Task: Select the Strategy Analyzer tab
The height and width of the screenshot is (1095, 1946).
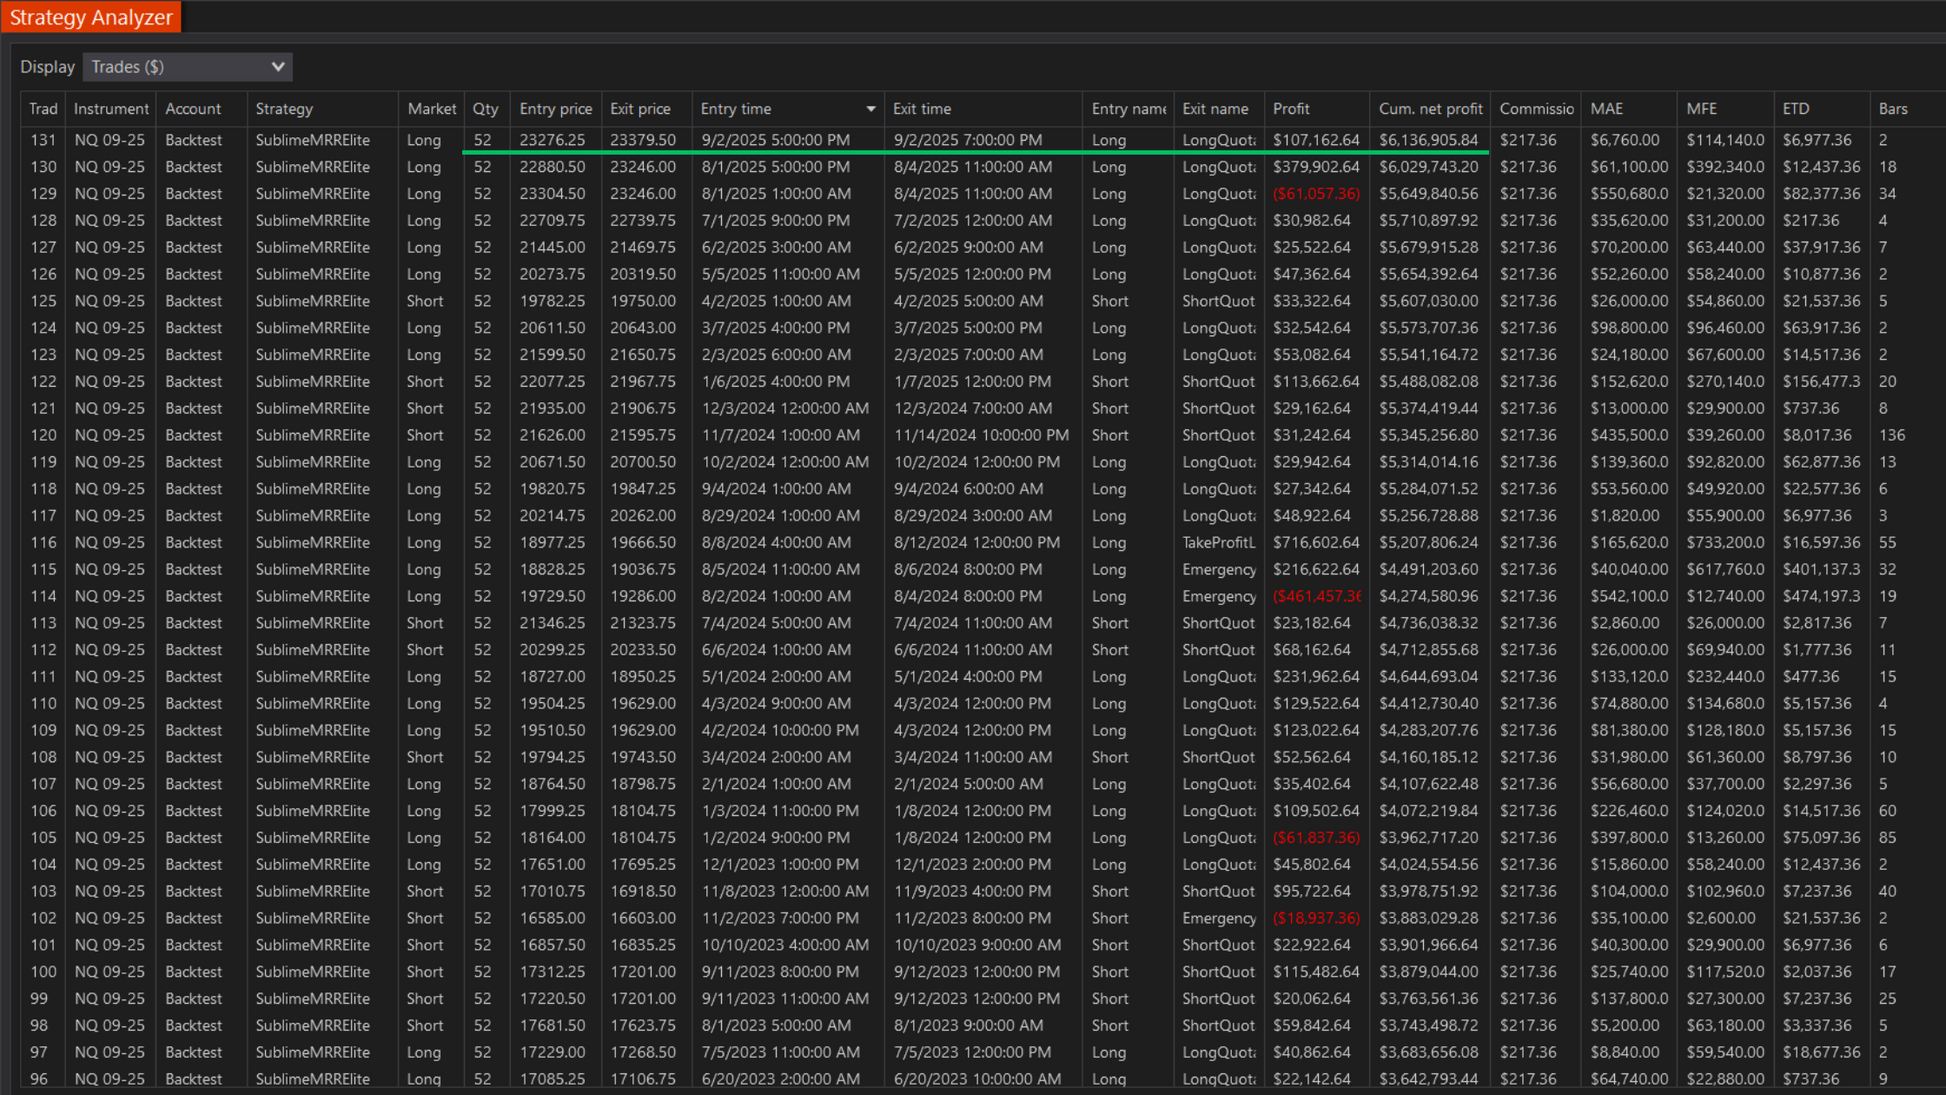Action: click(x=91, y=17)
